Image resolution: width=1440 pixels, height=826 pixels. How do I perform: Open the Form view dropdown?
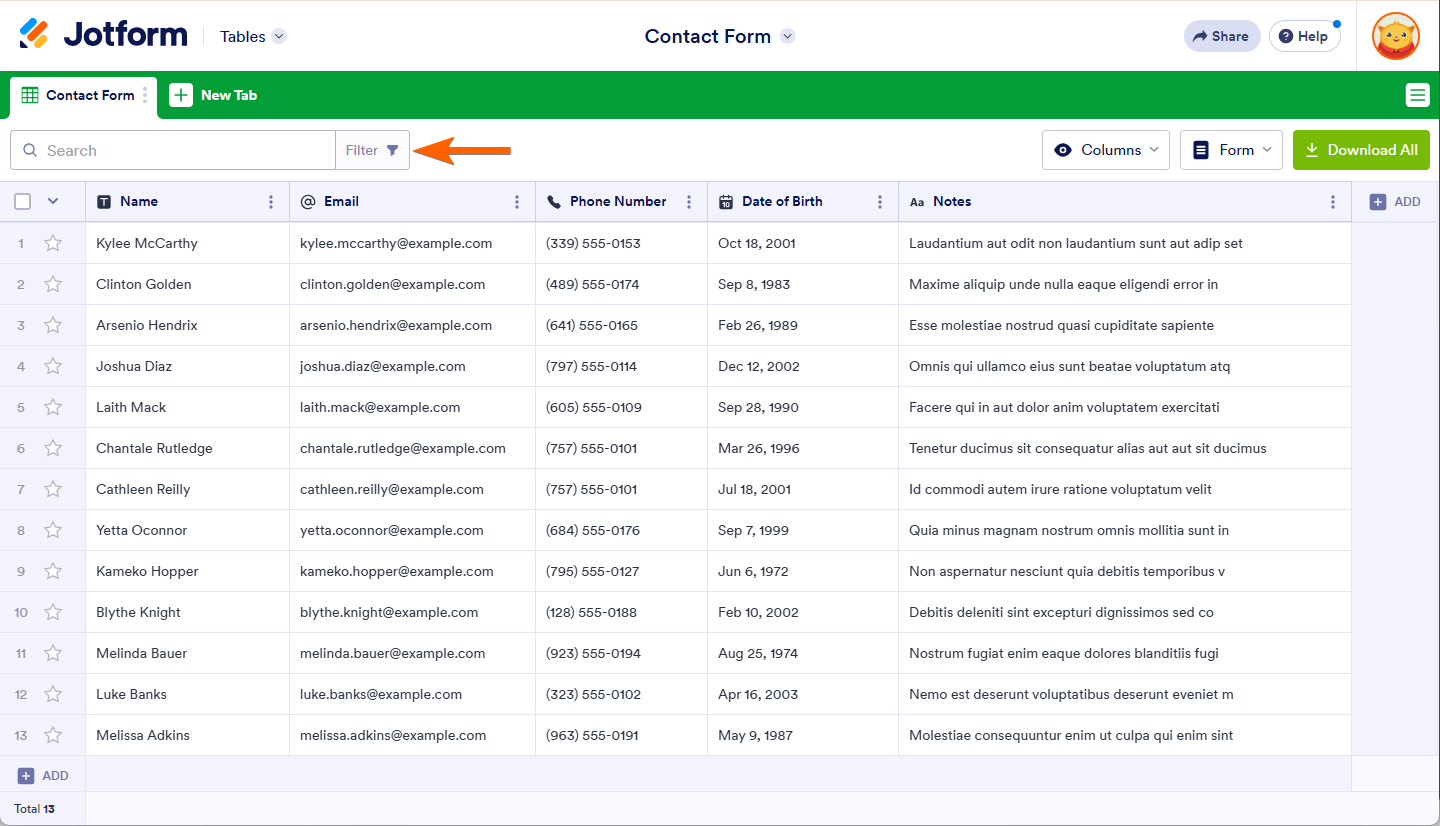click(1231, 150)
